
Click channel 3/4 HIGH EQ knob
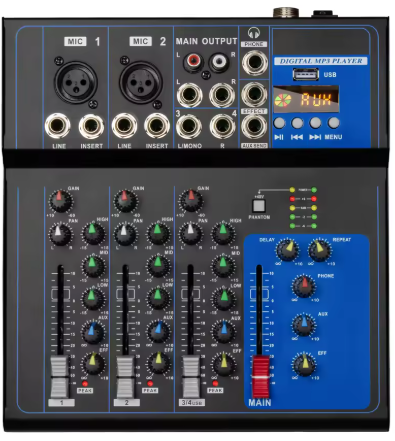223,233
